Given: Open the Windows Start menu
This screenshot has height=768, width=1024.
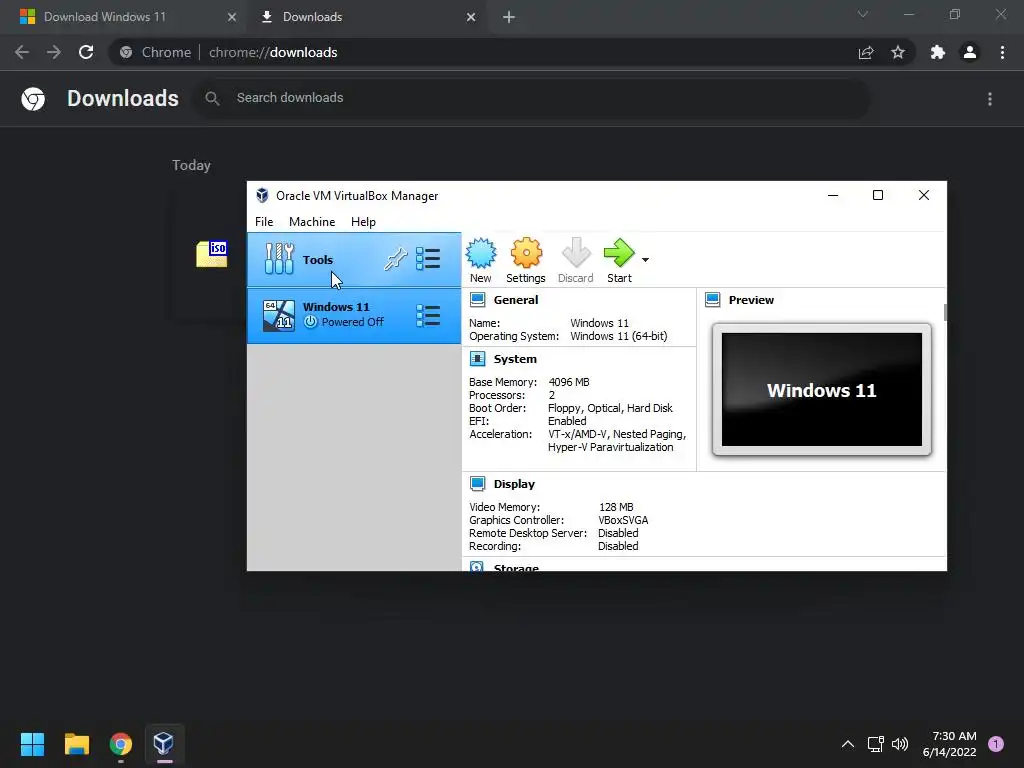Looking at the screenshot, I should click(x=32, y=743).
